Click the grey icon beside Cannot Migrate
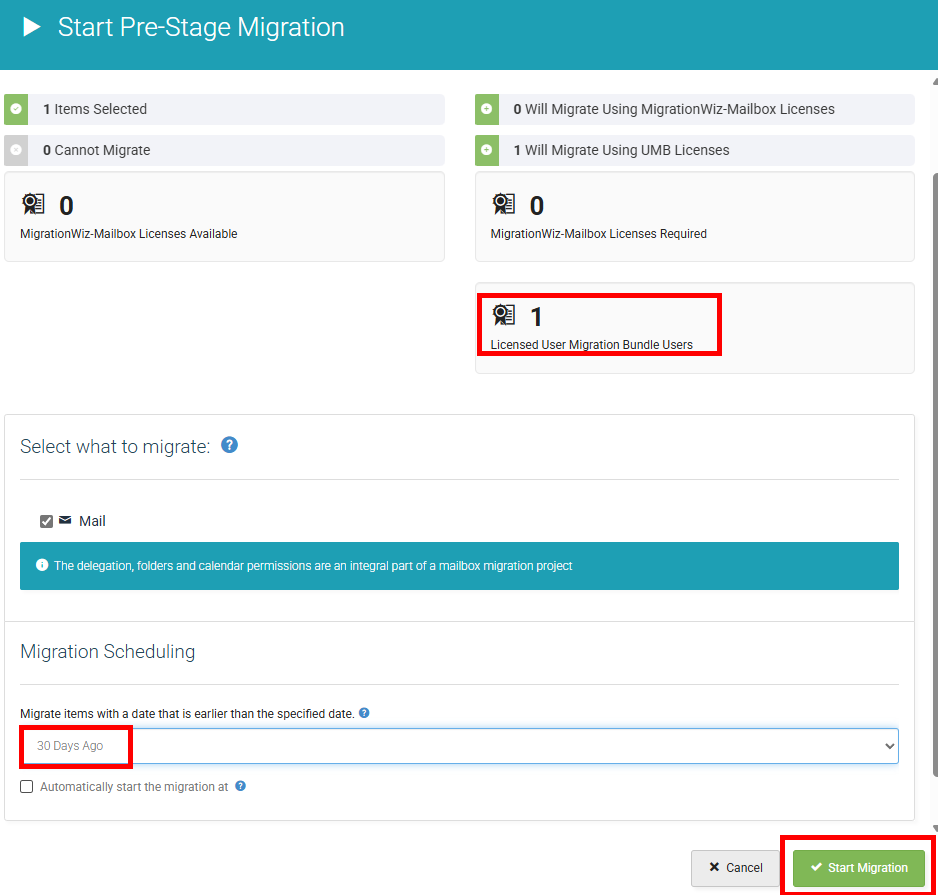 tap(16, 150)
